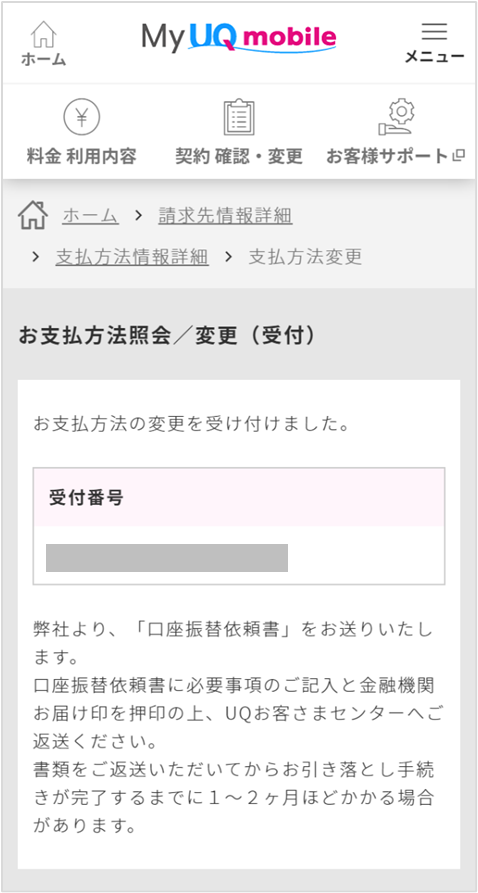Open the hamburger menu icon
This screenshot has height=893, width=478.
coord(434,31)
